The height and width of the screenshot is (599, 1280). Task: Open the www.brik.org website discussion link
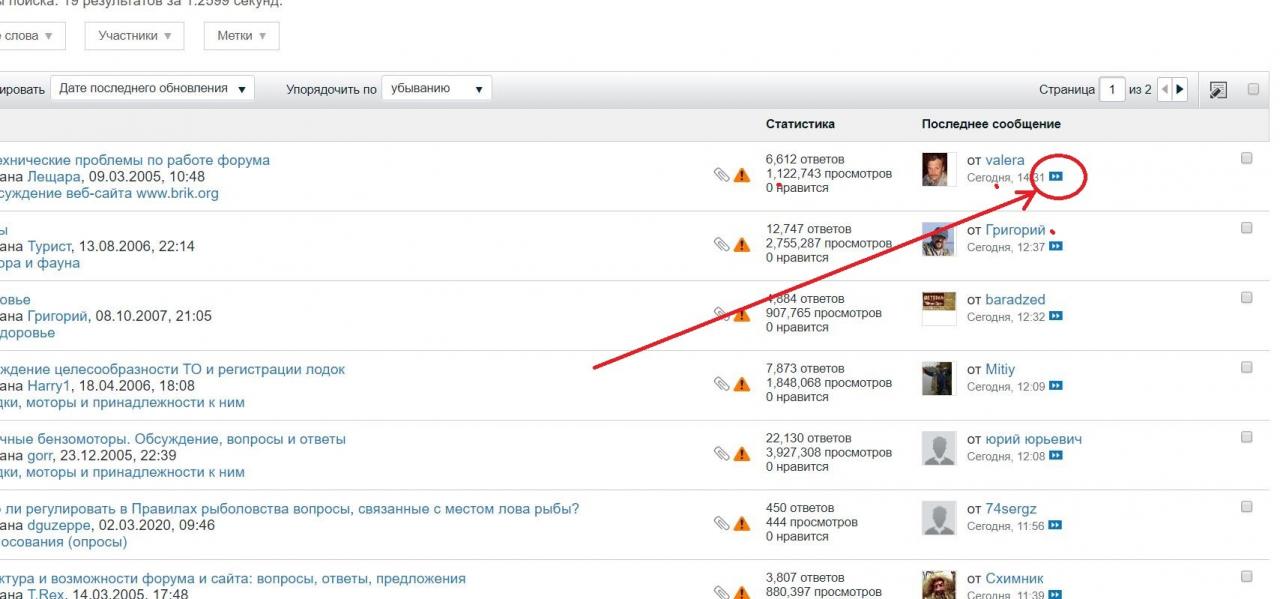pos(110,193)
